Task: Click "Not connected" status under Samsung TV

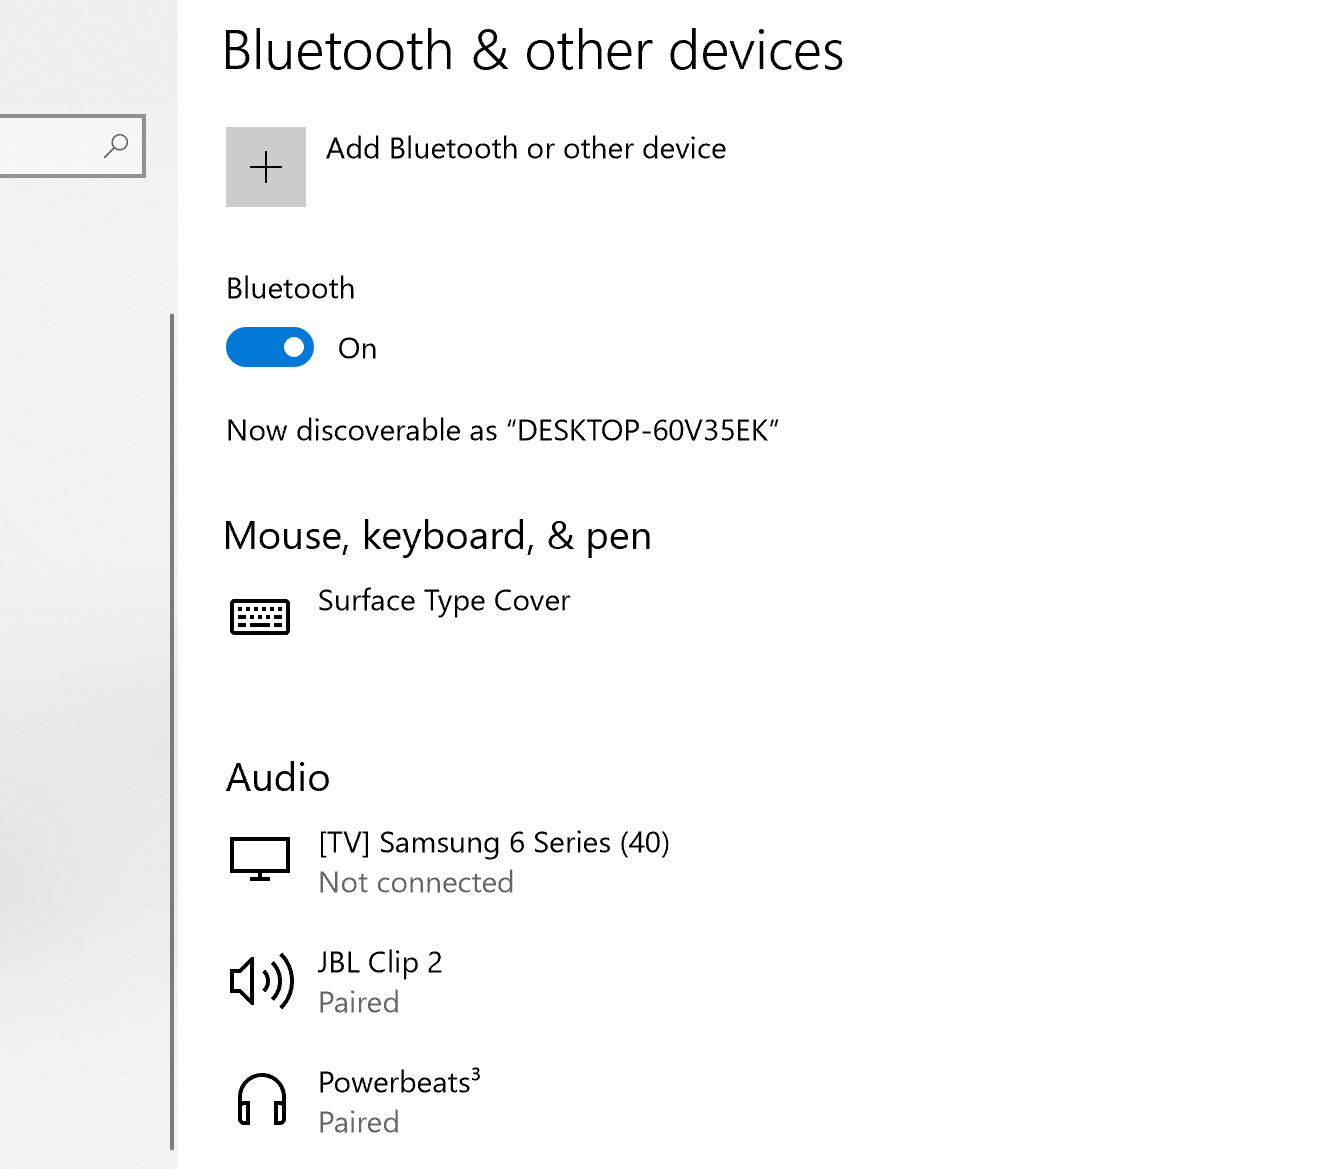Action: (416, 883)
